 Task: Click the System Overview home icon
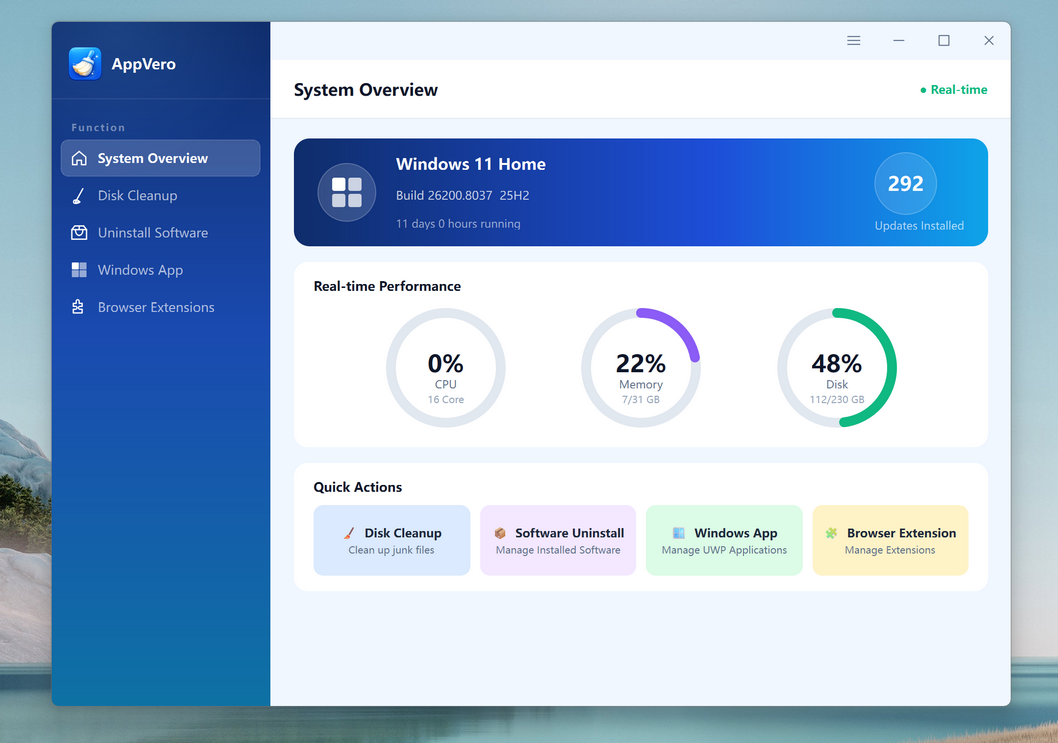click(79, 158)
